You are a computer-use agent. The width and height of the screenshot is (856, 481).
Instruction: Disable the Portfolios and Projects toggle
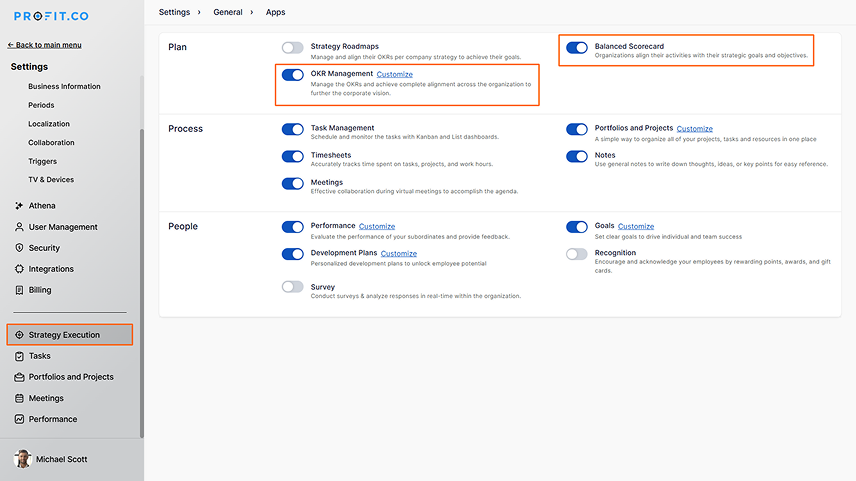click(x=576, y=129)
